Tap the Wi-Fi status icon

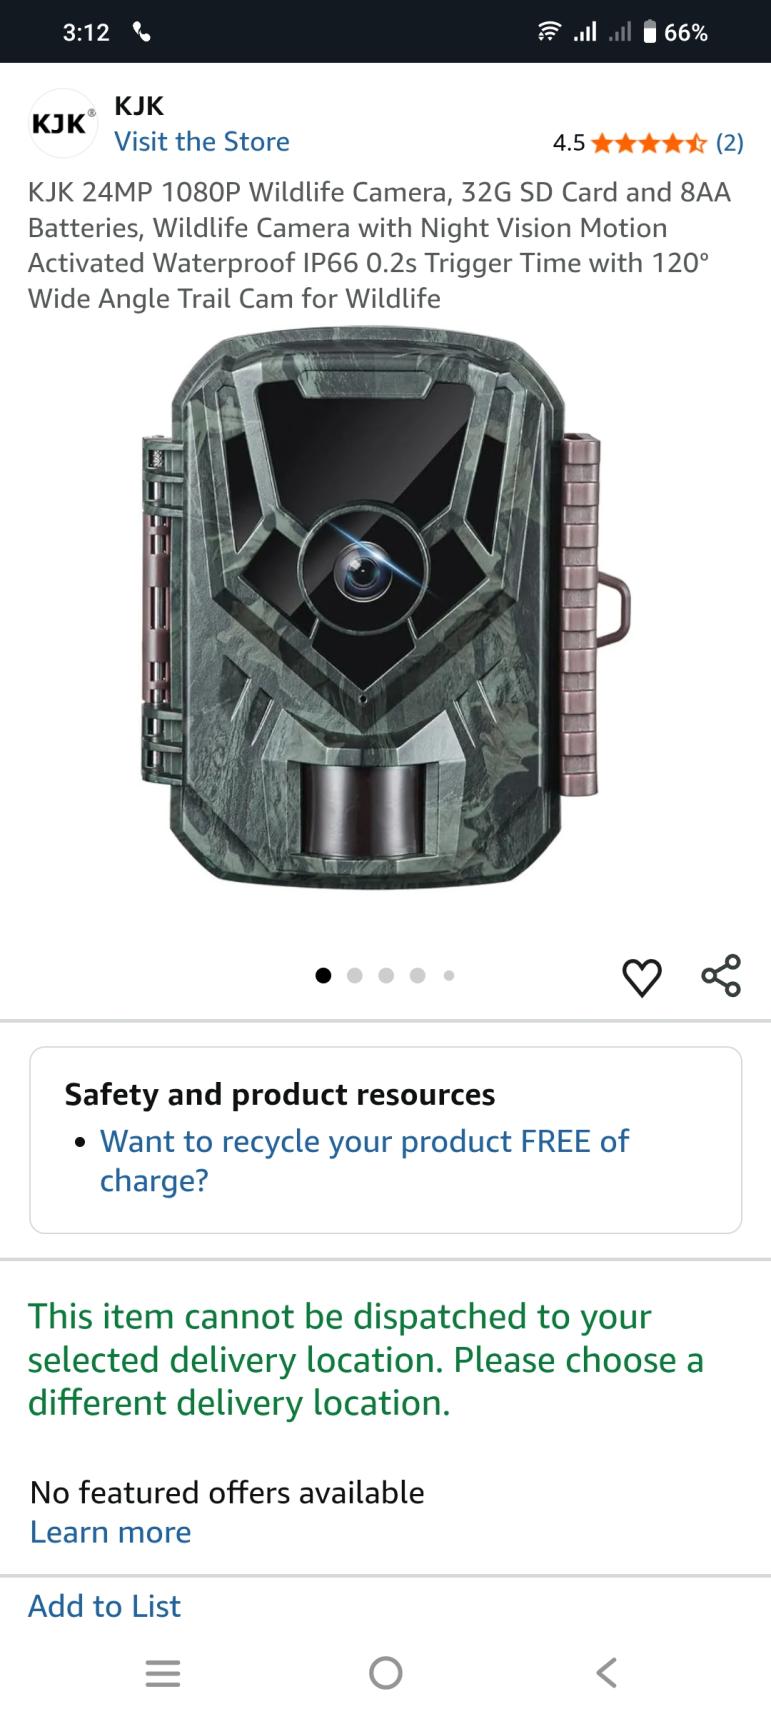pyautogui.click(x=548, y=32)
